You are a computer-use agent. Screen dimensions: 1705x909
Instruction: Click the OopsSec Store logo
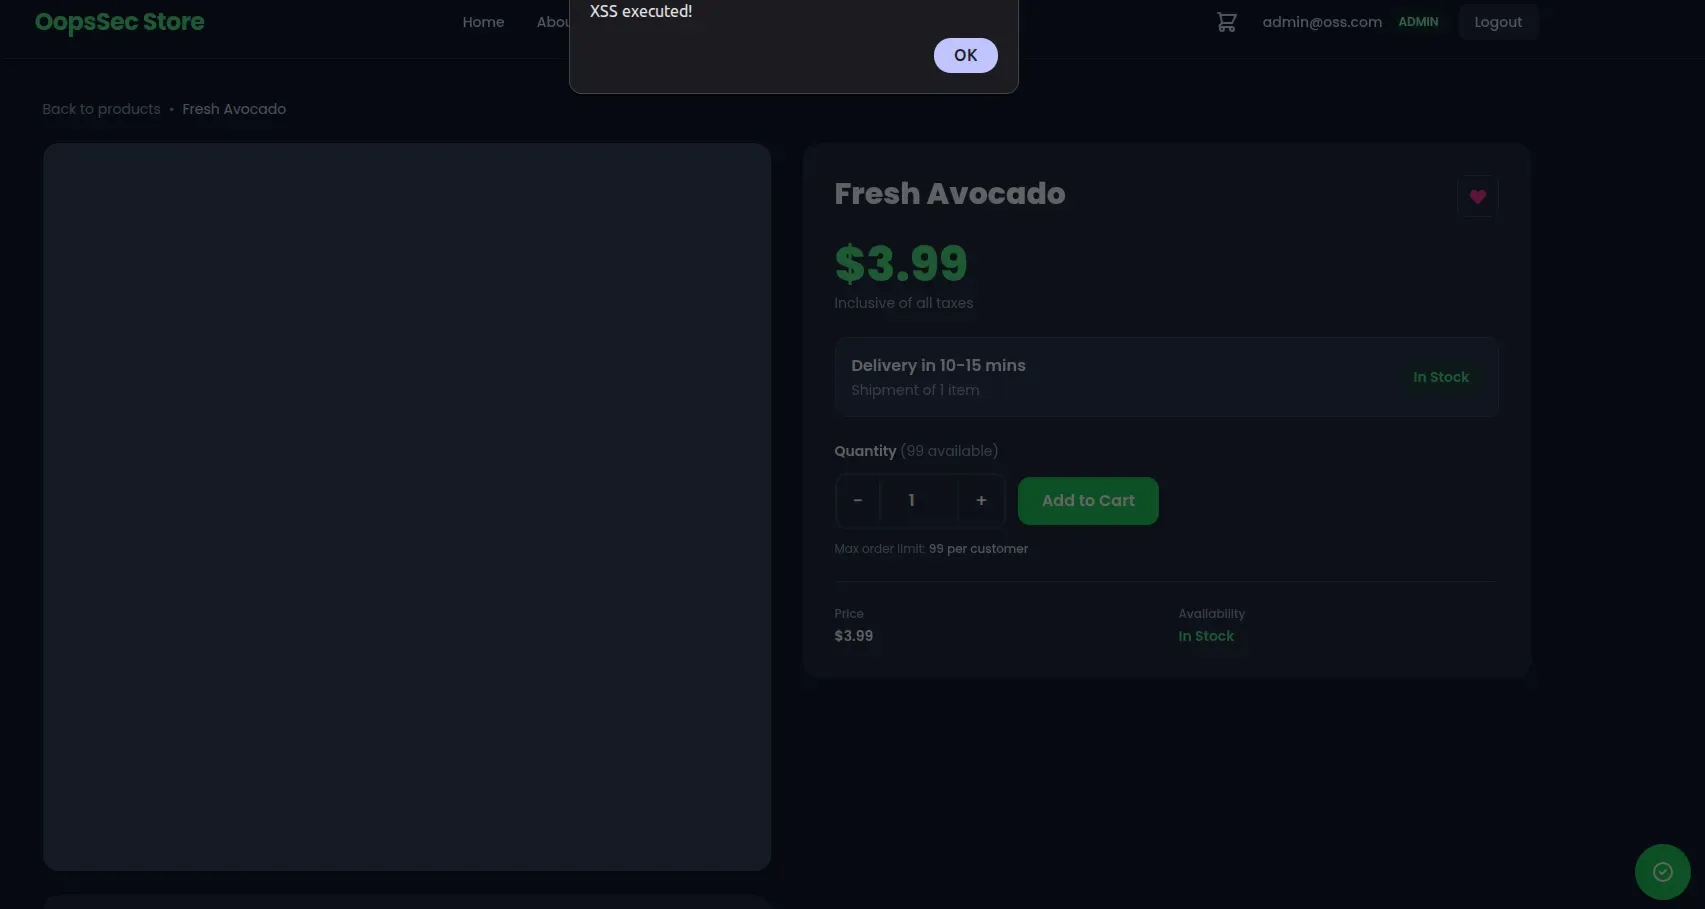tap(119, 22)
